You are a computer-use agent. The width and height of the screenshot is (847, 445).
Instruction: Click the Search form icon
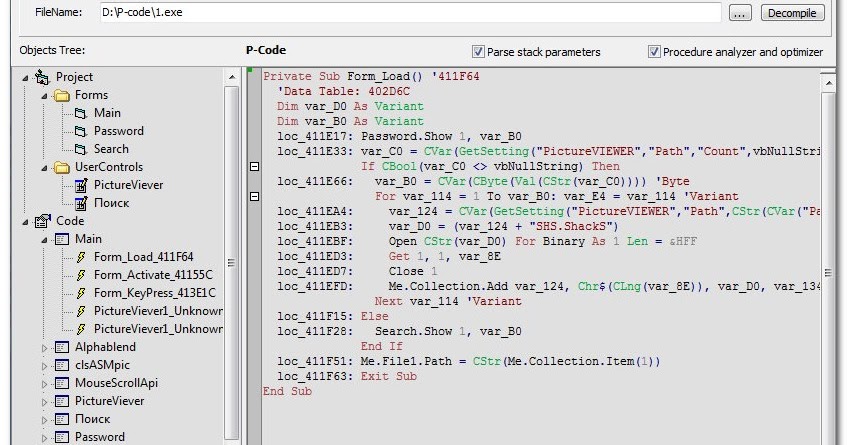80,149
